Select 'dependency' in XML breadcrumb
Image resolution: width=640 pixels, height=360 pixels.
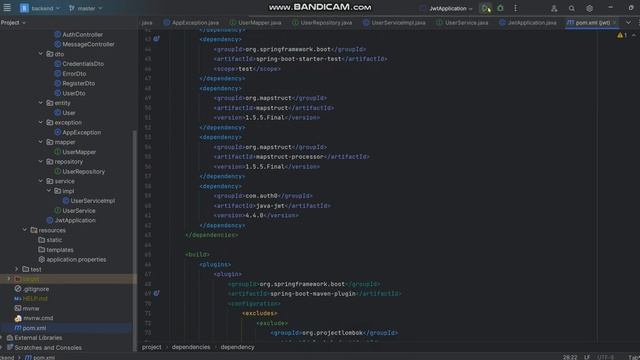click(237, 347)
